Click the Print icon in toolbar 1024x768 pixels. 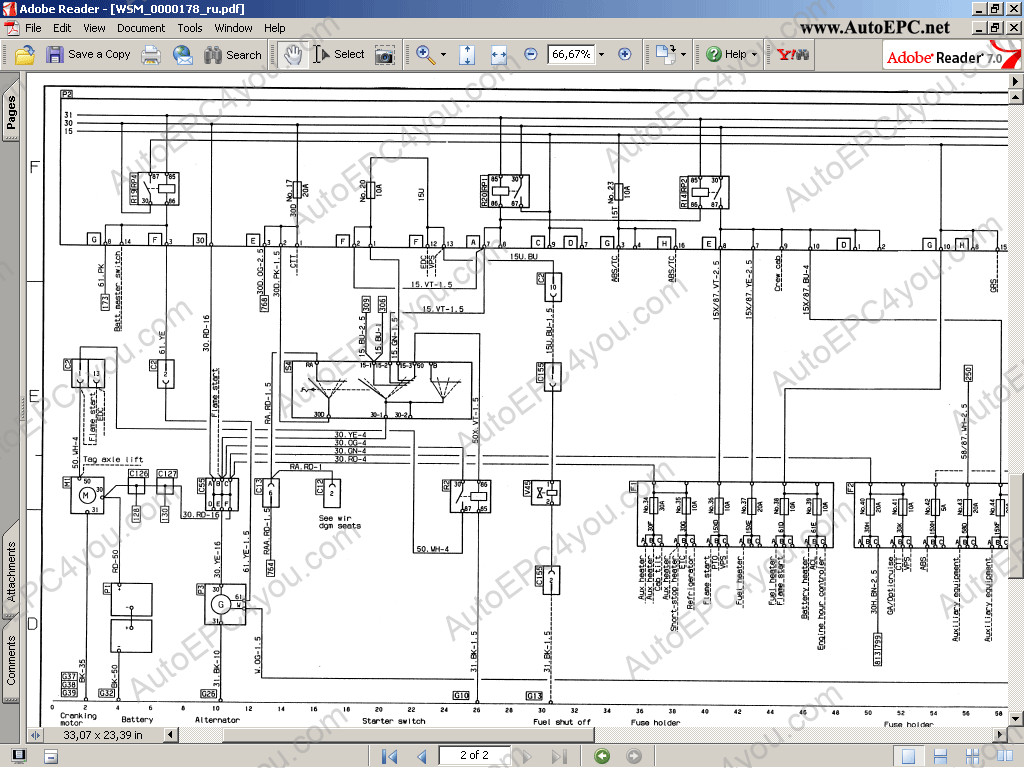pos(151,55)
